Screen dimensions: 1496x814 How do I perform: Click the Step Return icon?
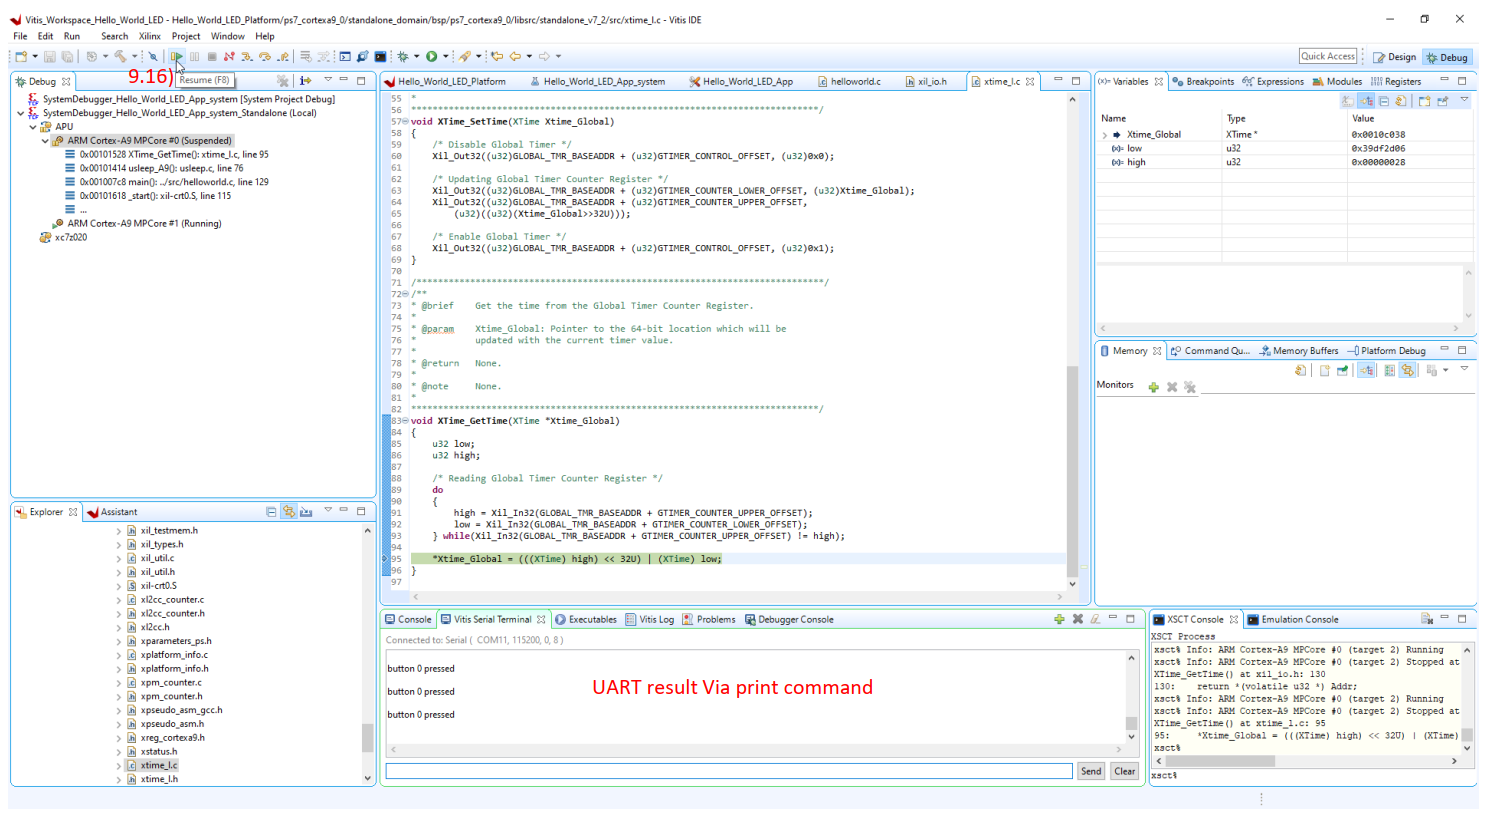tap(283, 57)
